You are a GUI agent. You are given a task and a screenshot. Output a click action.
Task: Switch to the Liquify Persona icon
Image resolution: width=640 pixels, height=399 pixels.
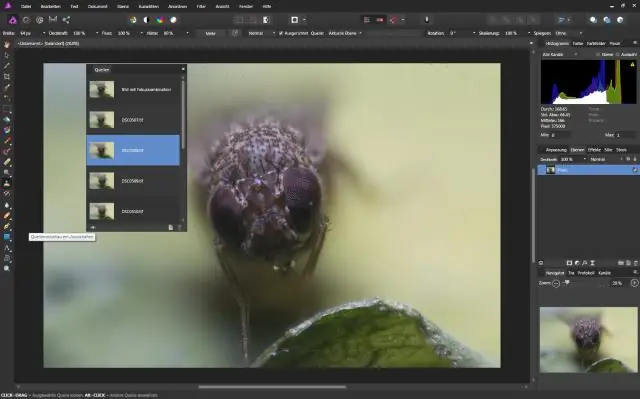click(x=26, y=20)
